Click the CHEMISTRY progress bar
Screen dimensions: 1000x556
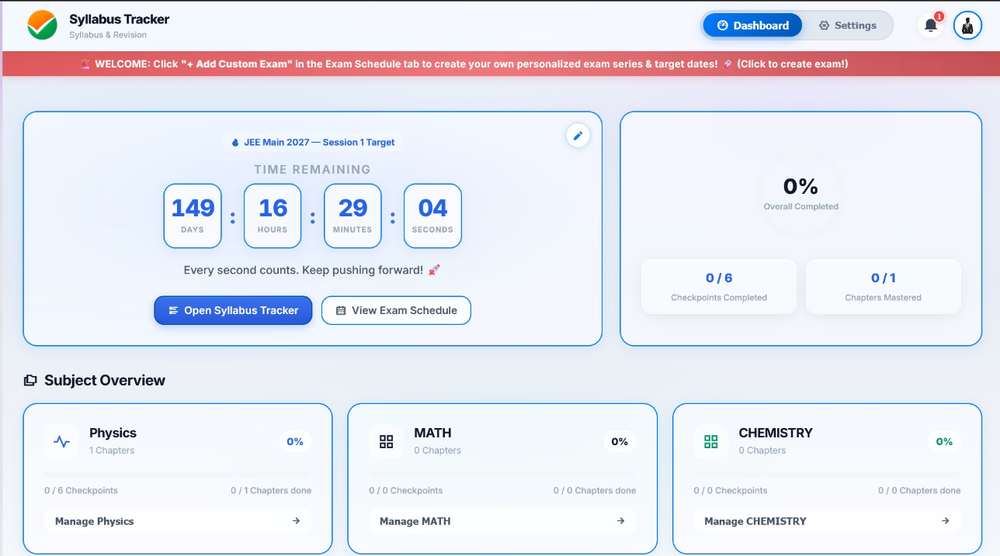tap(827, 474)
